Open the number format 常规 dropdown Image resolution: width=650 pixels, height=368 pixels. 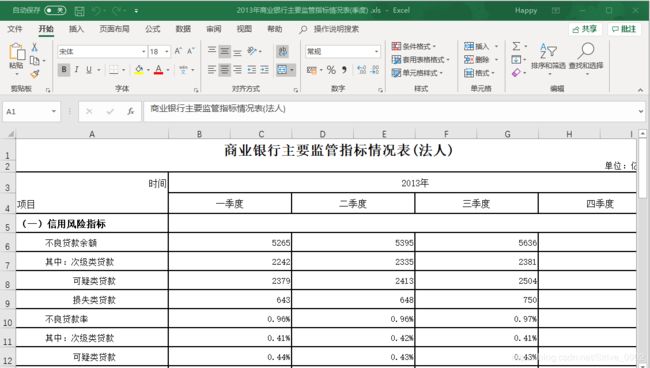[376, 52]
